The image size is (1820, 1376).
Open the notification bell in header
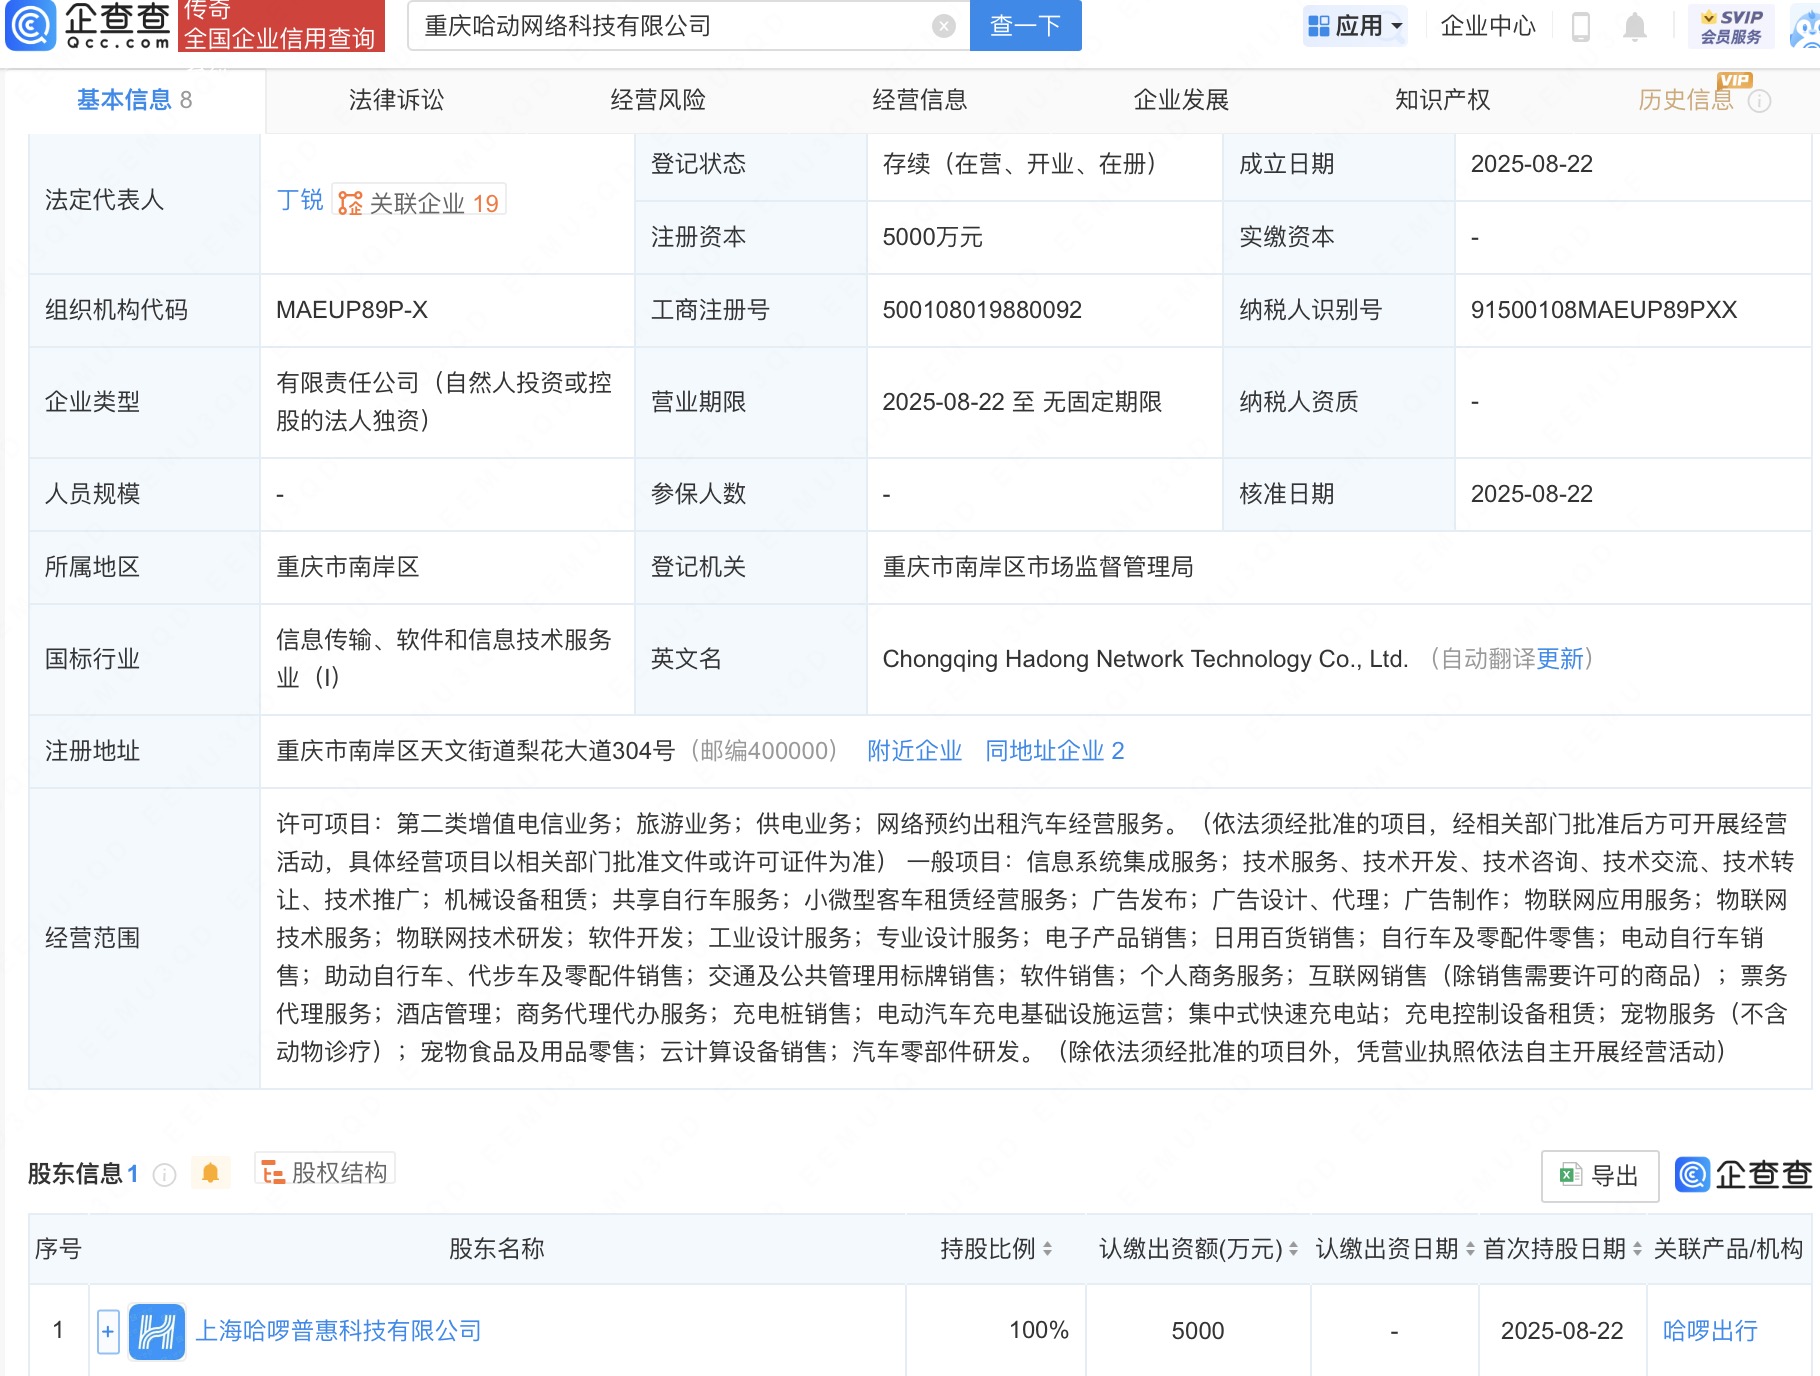coord(1634,26)
